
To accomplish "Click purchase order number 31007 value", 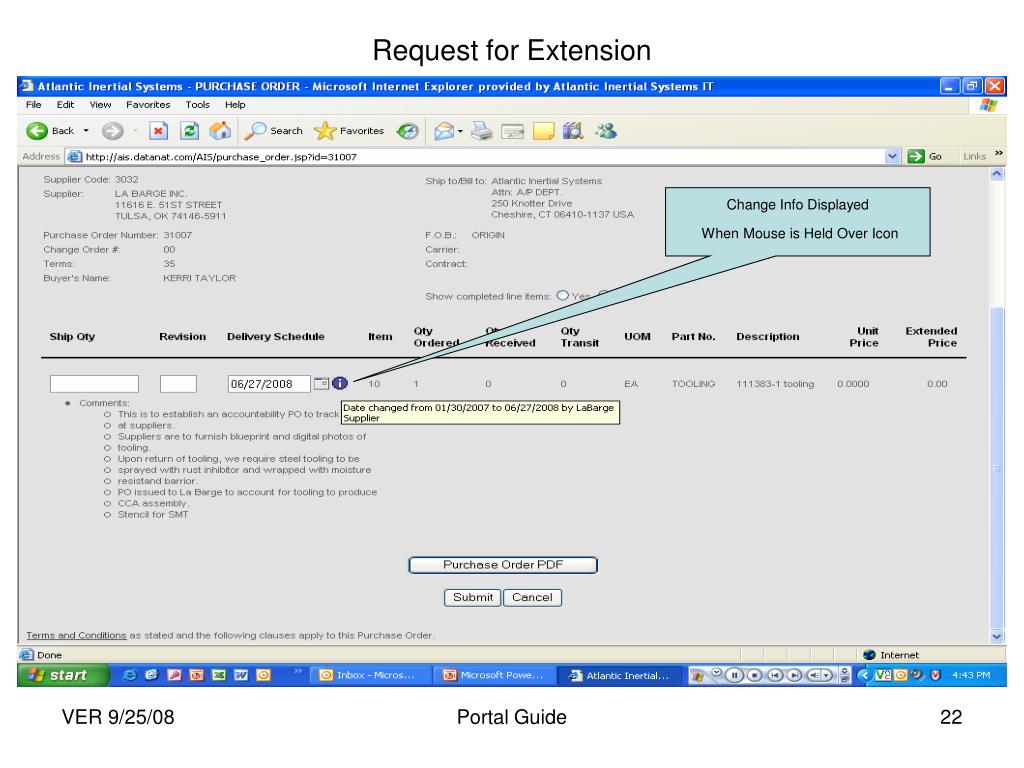I will click(178, 235).
